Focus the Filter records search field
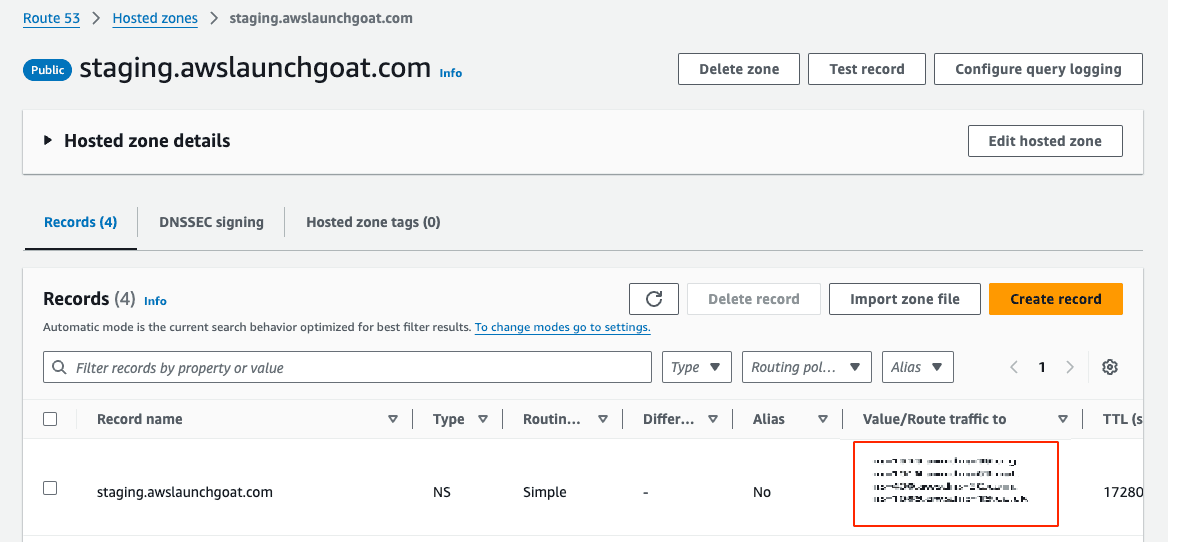 (347, 367)
